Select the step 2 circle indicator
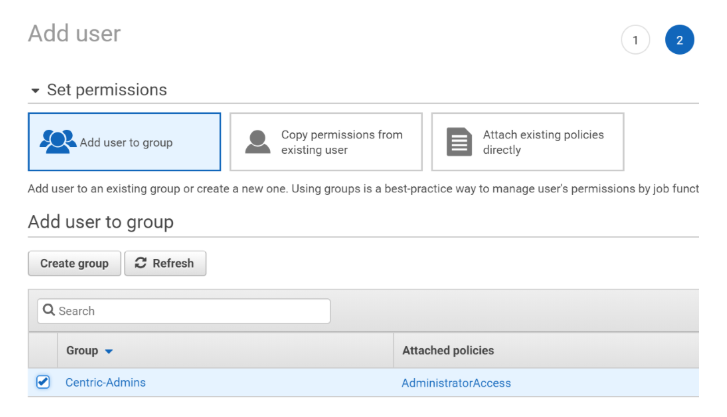 679,40
